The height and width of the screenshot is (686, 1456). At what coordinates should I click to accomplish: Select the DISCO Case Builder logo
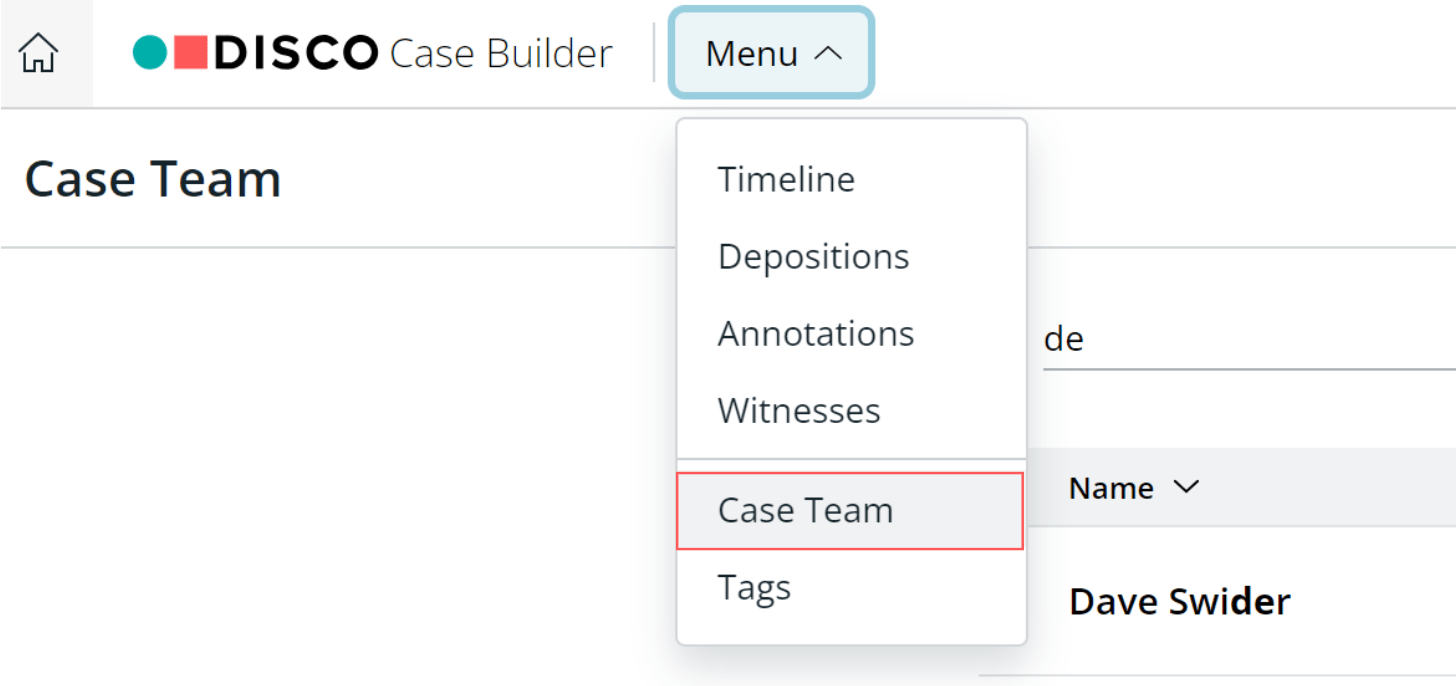[x=370, y=52]
